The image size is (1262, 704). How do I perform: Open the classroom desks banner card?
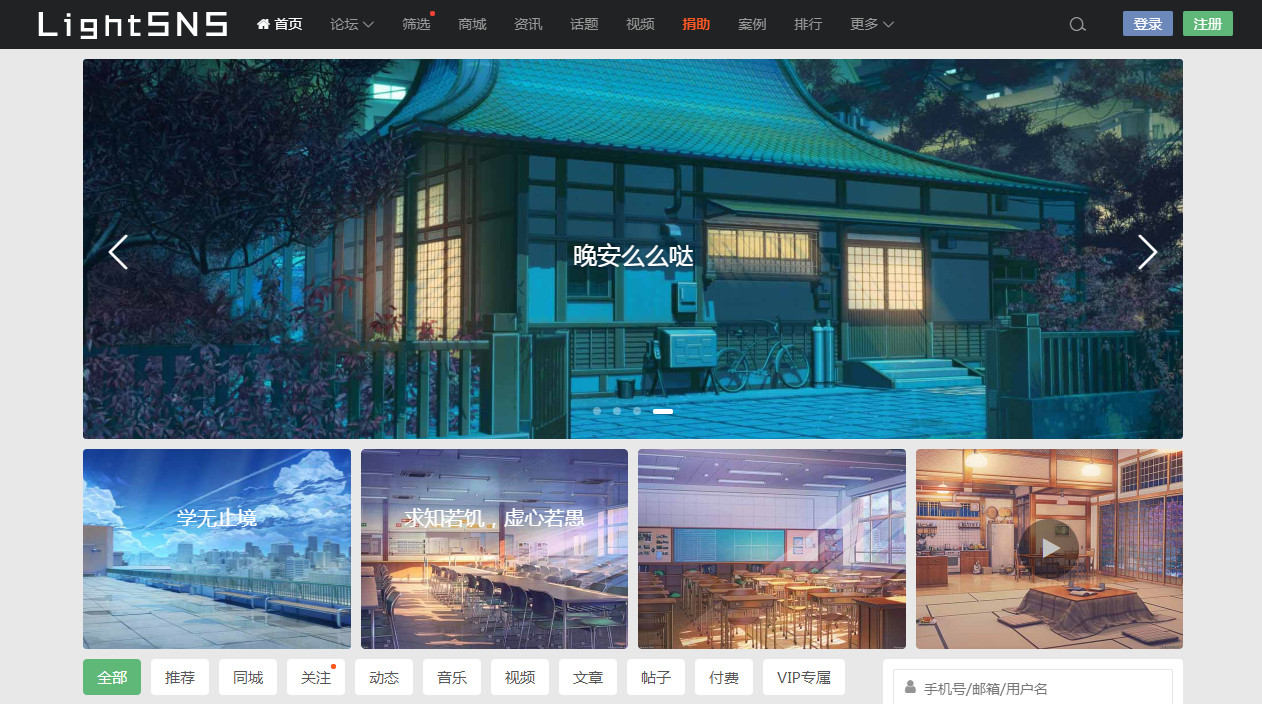pyautogui.click(x=772, y=549)
